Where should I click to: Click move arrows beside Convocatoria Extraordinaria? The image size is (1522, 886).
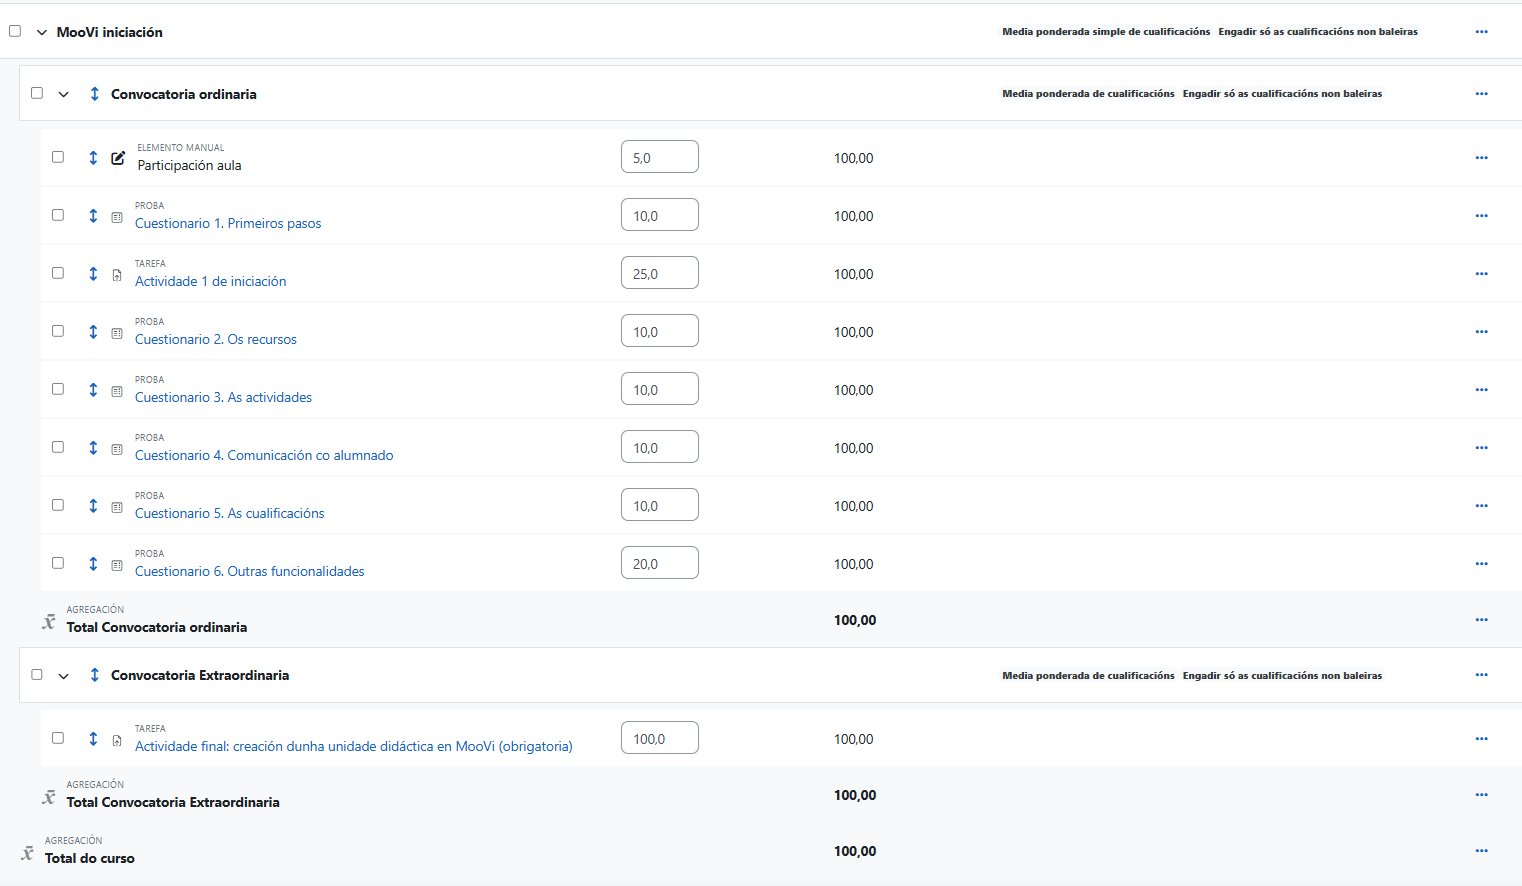[x=94, y=675]
